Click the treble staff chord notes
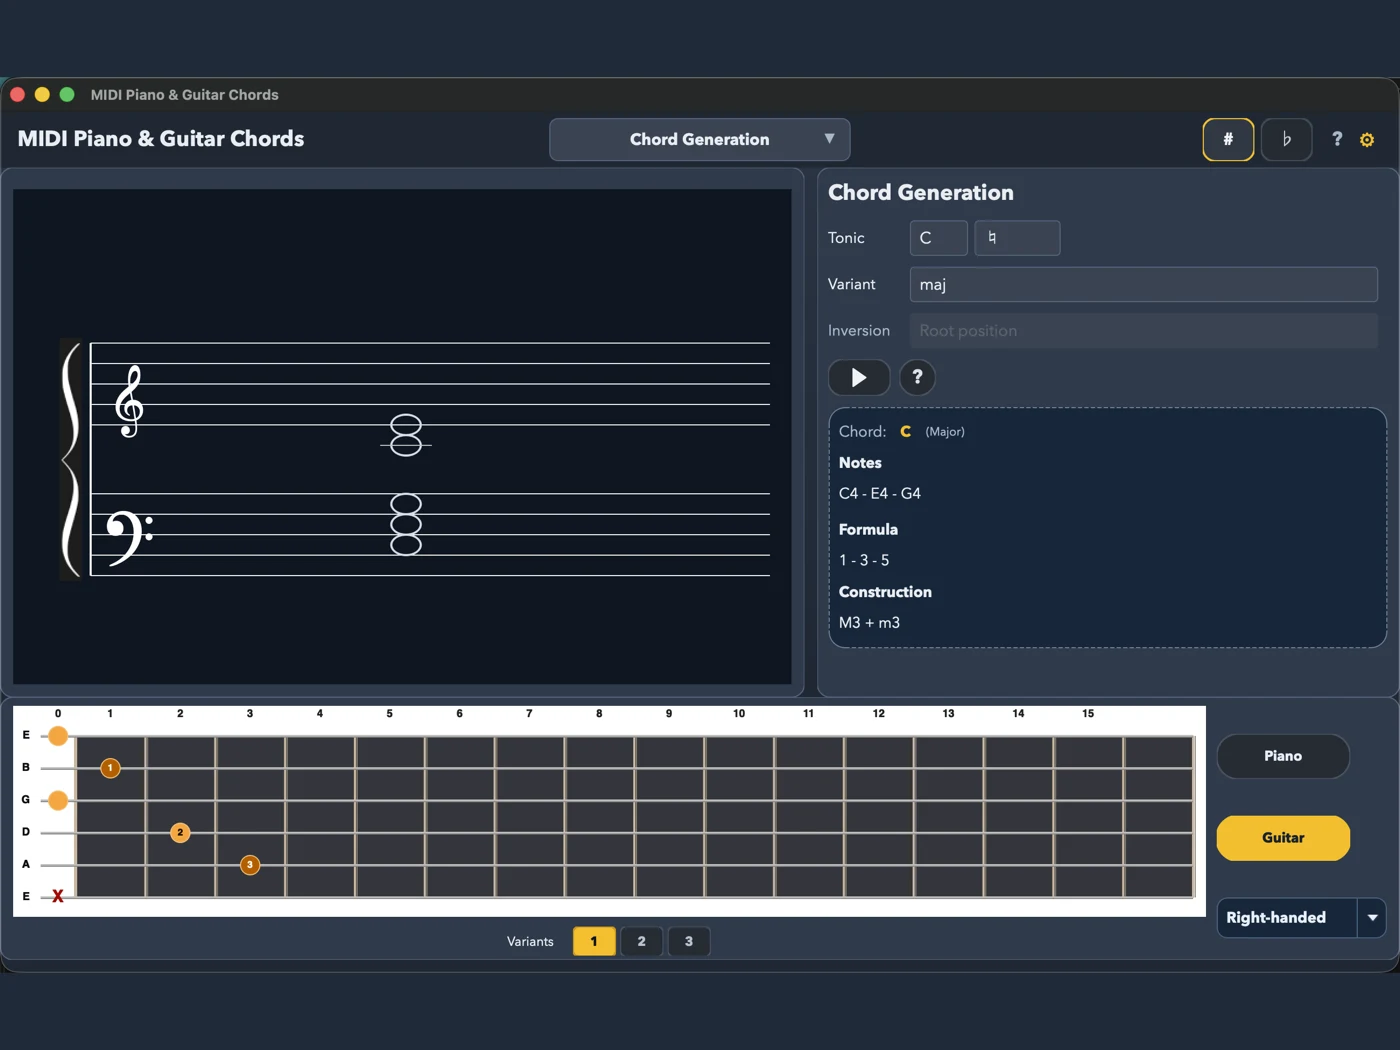This screenshot has width=1400, height=1050. 406,435
